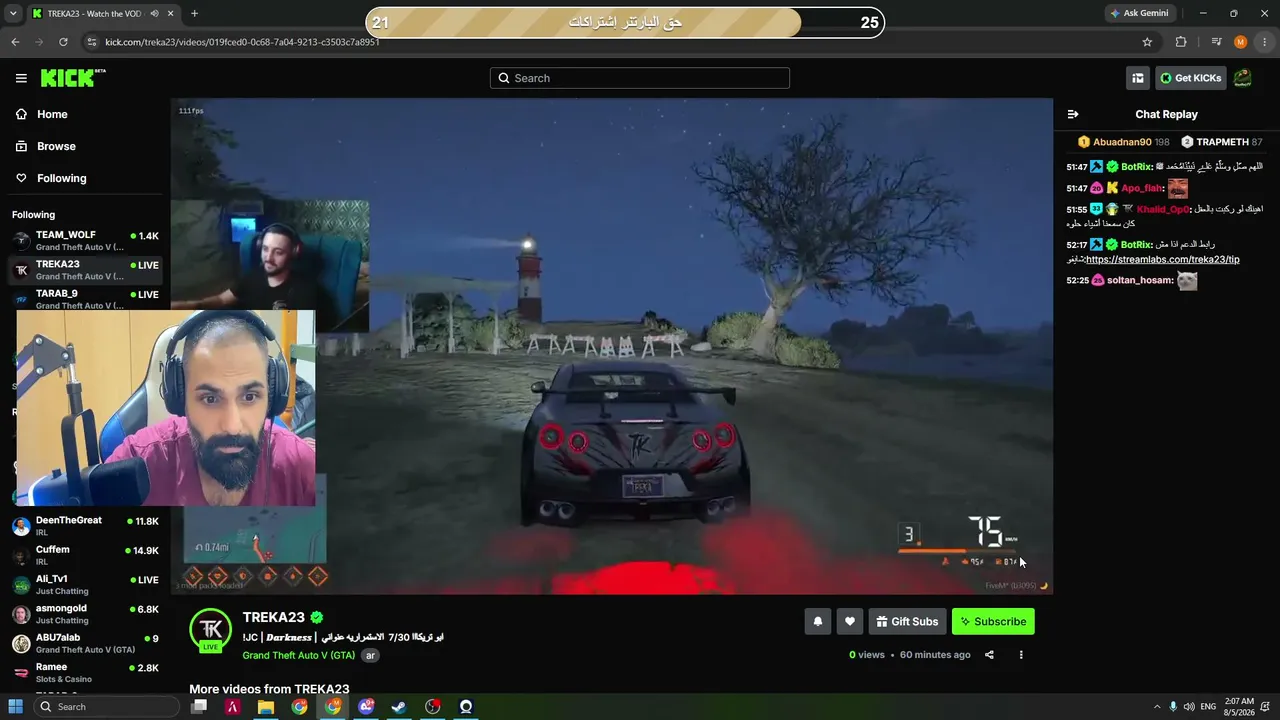
Task: Click BotRix username in the 52:17 chat message
Action: [x=1136, y=245]
